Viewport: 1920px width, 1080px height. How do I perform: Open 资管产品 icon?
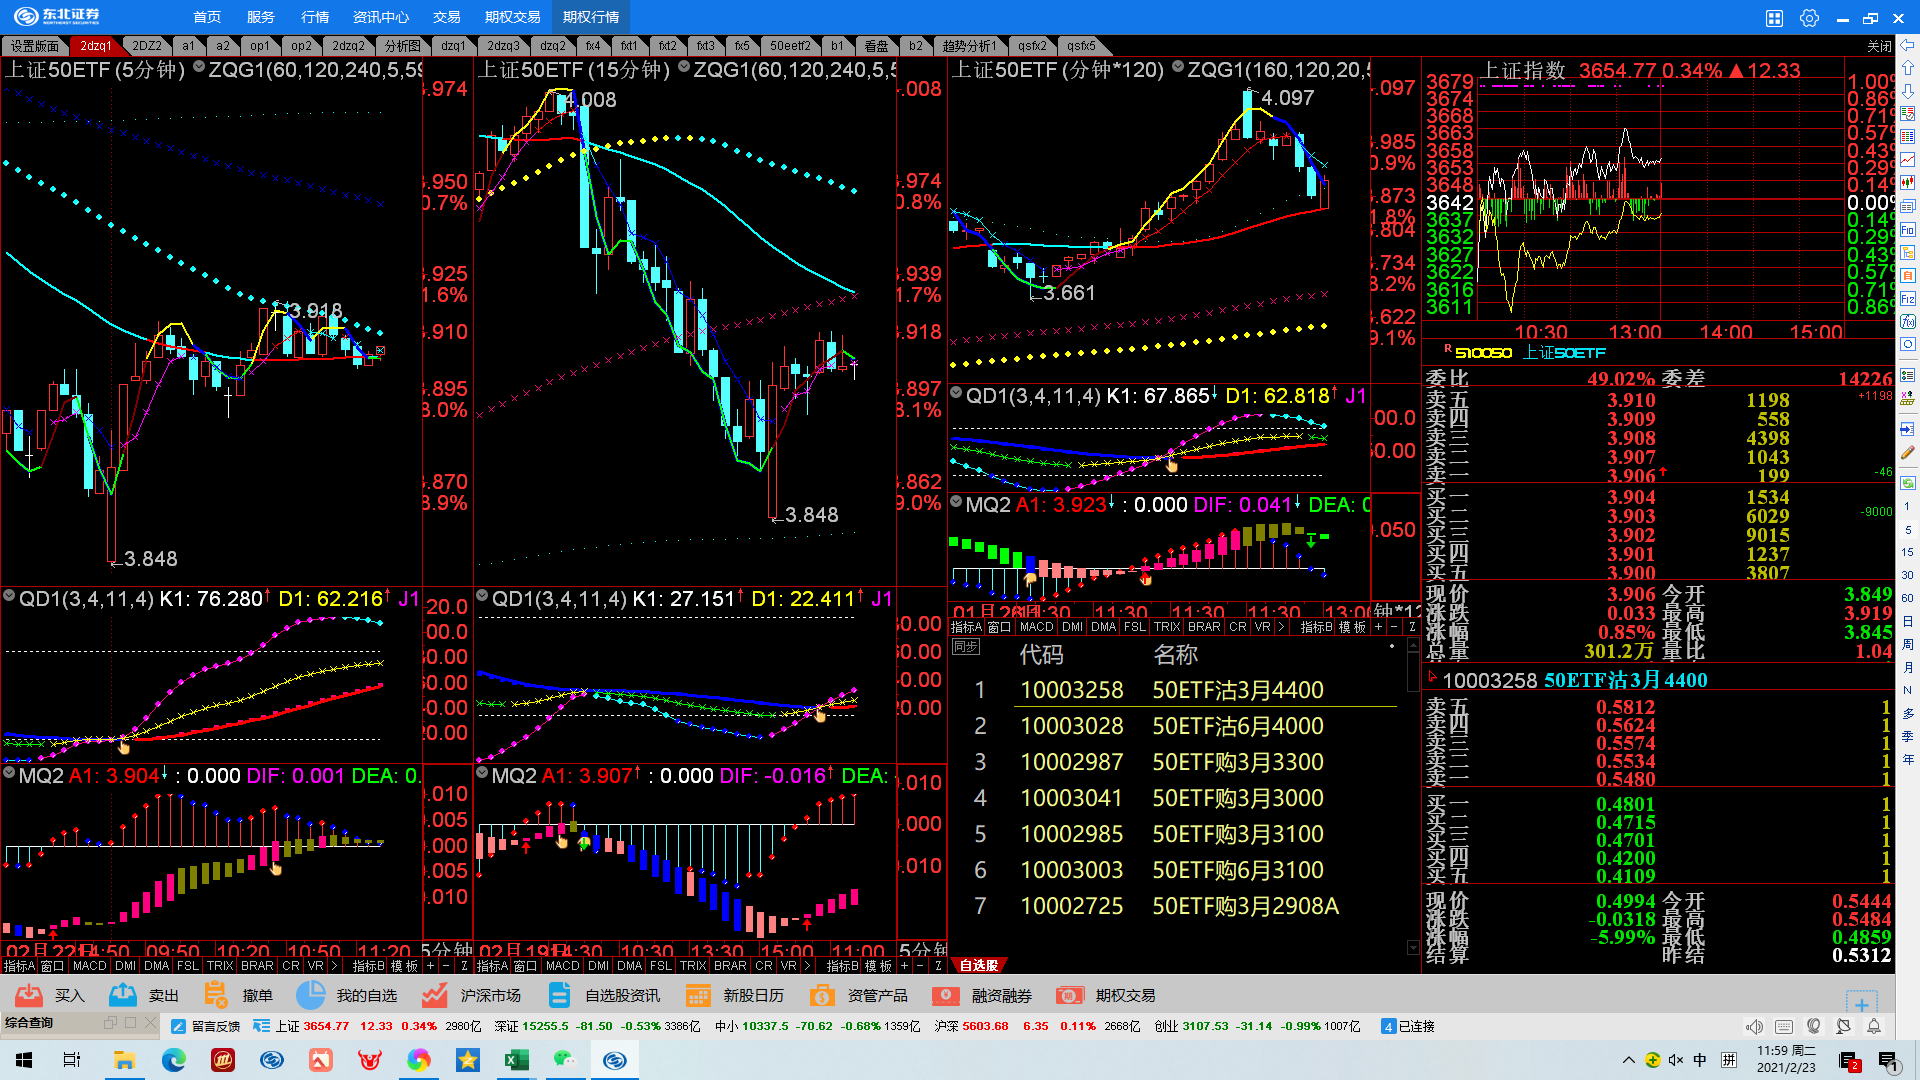pyautogui.click(x=821, y=995)
